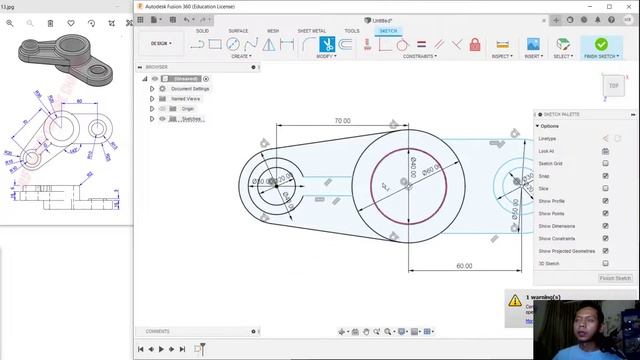Select the Rectangle sketch tool
The image size is (640, 360).
(215, 44)
